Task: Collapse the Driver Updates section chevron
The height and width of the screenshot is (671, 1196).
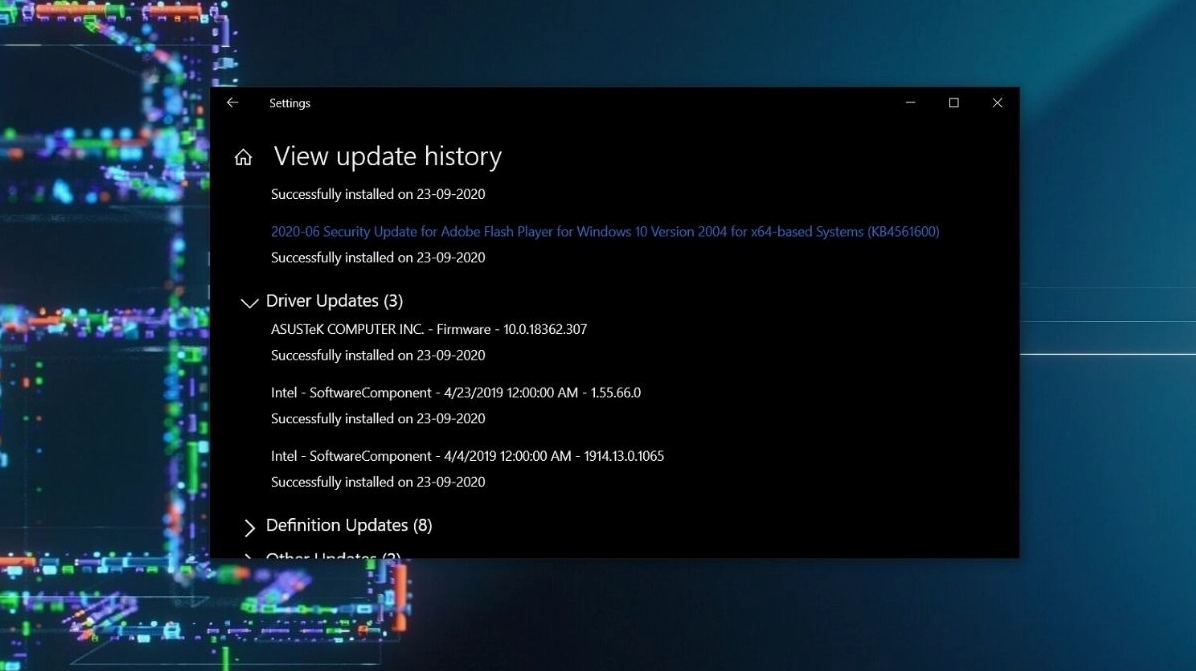Action: click(x=249, y=303)
